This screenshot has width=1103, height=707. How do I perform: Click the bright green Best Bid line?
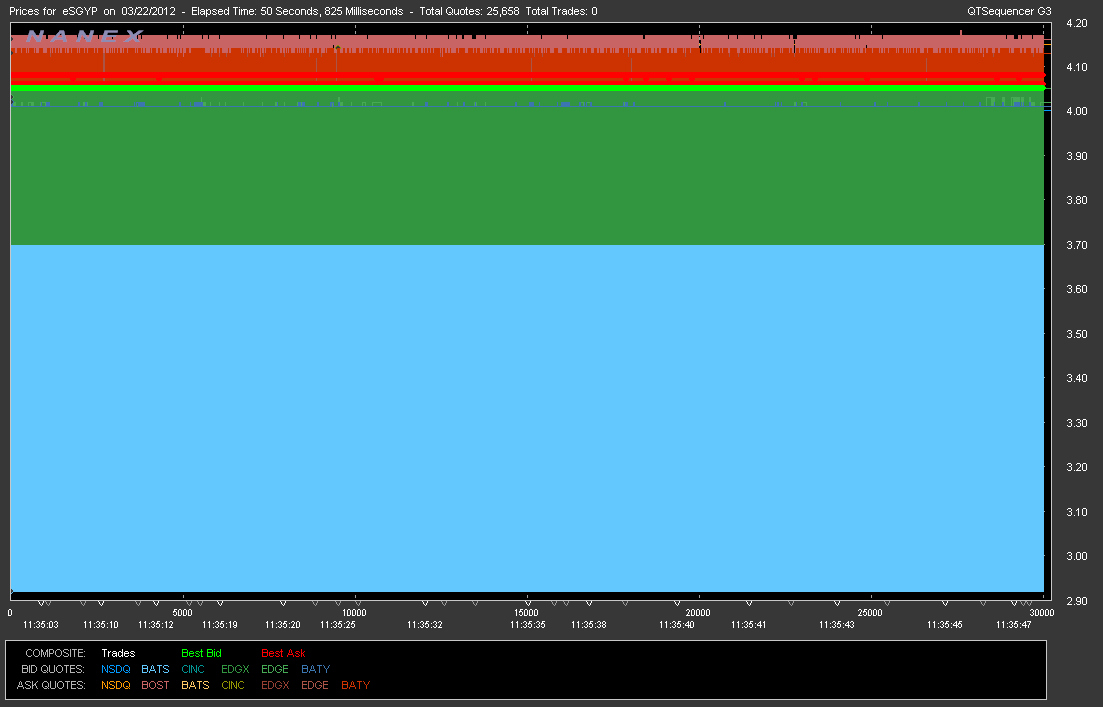pyautogui.click(x=528, y=88)
